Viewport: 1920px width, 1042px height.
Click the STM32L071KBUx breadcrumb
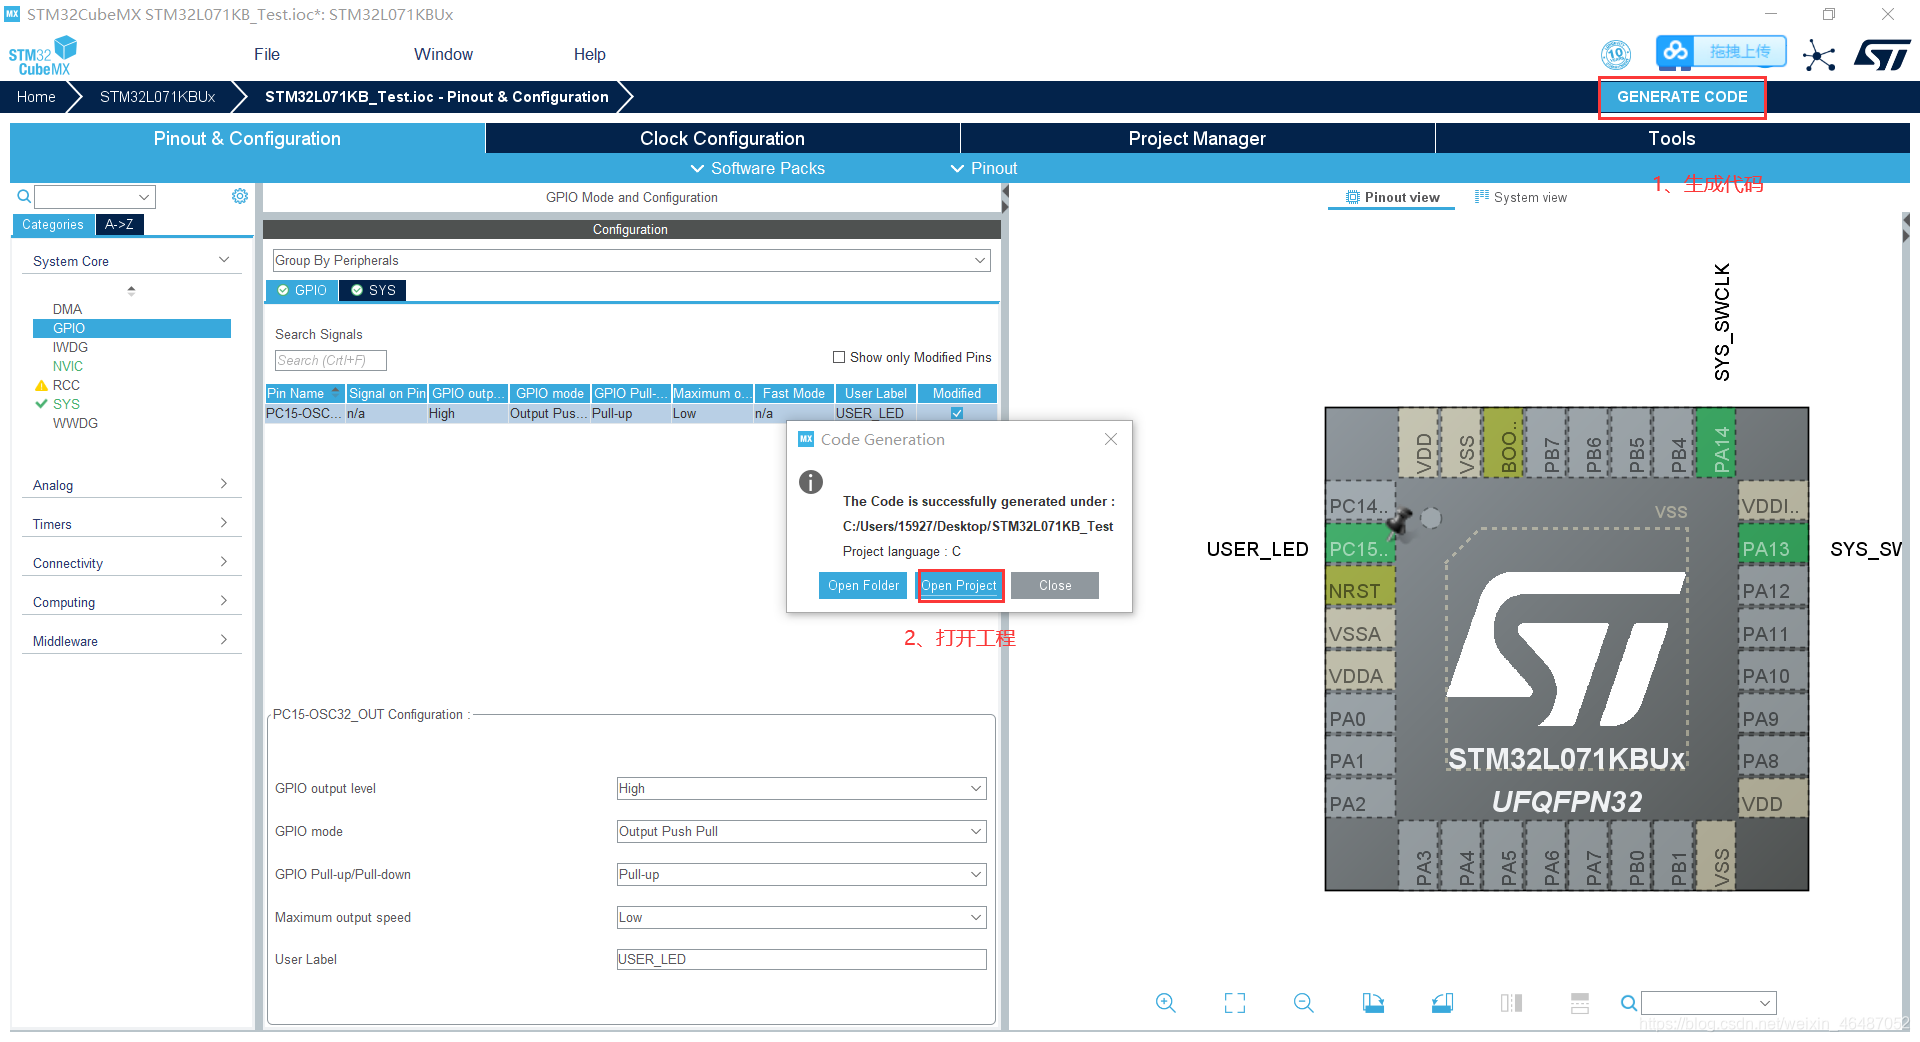[158, 97]
